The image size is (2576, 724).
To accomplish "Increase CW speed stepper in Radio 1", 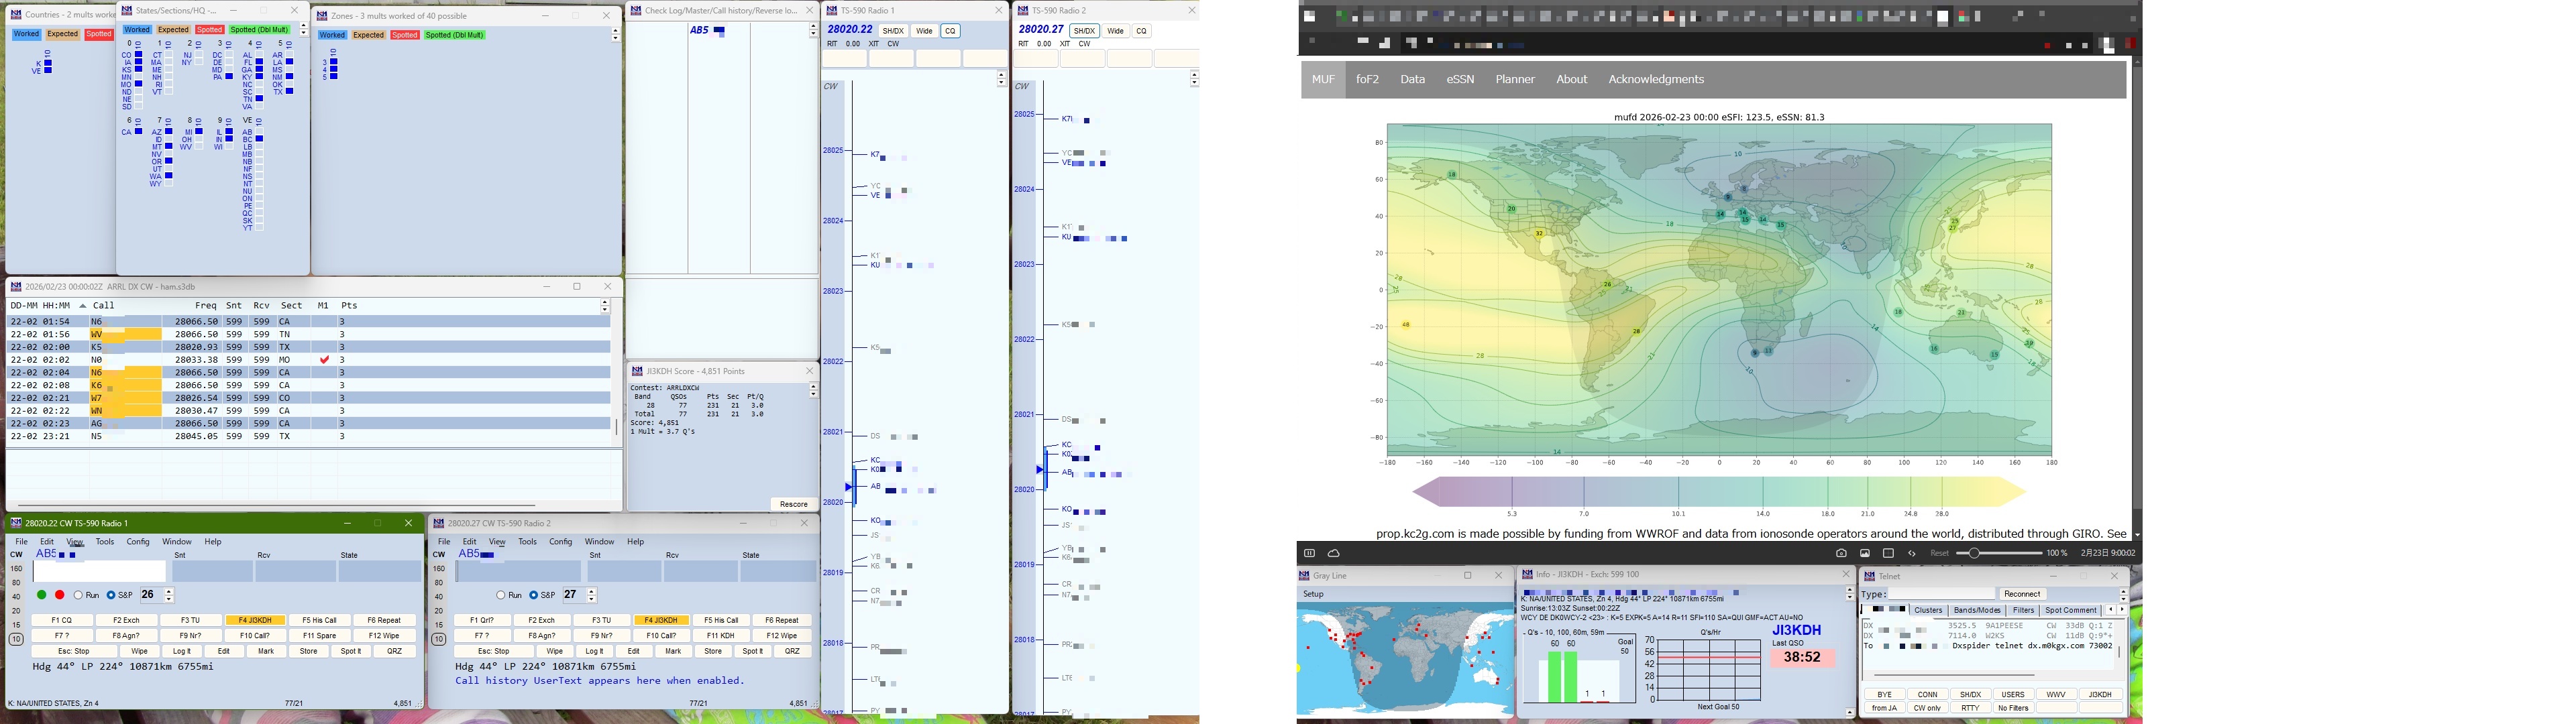I will (170, 591).
